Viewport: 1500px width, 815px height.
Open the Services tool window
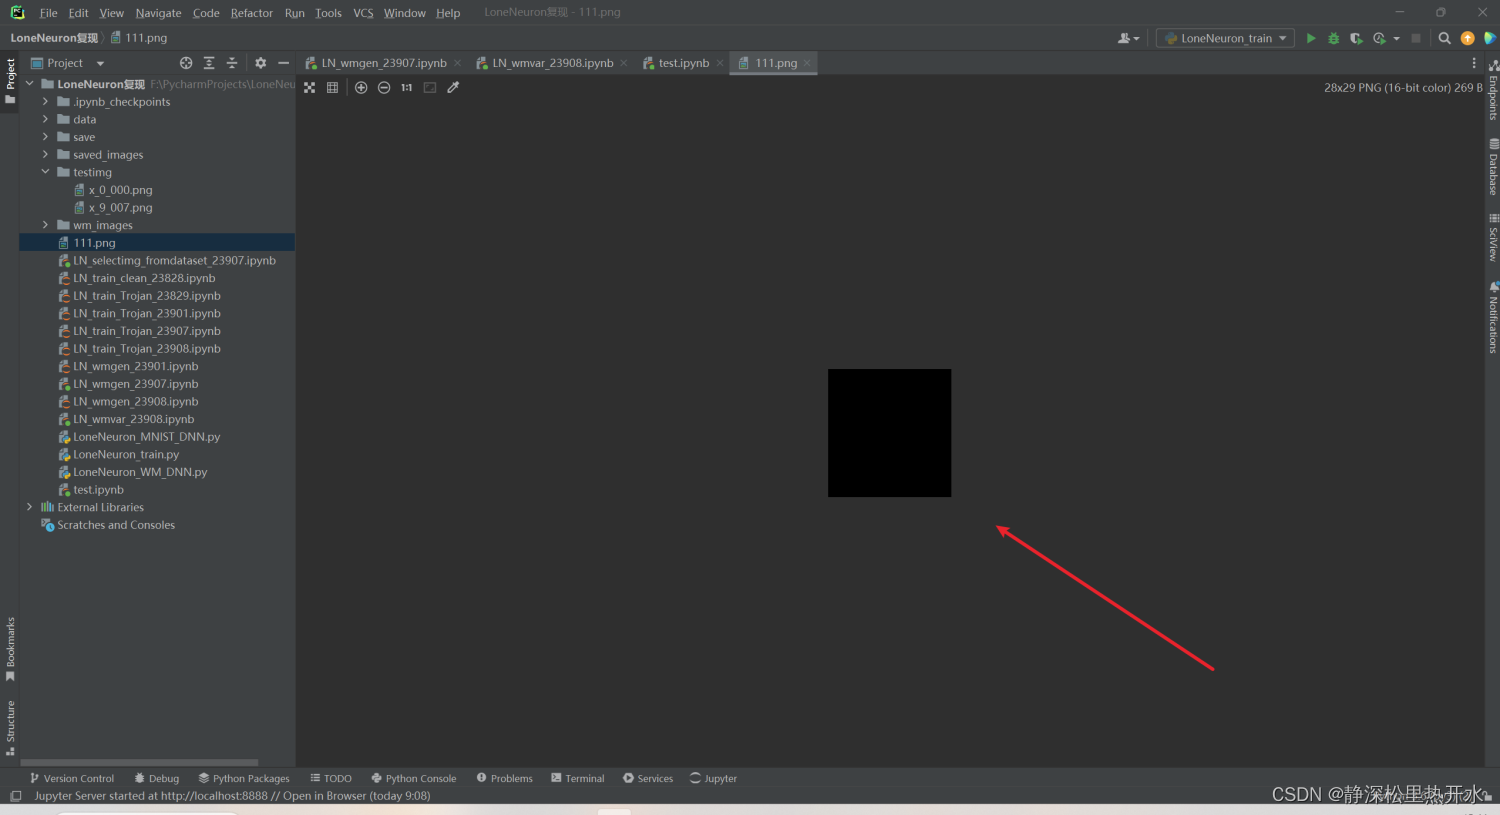point(648,778)
